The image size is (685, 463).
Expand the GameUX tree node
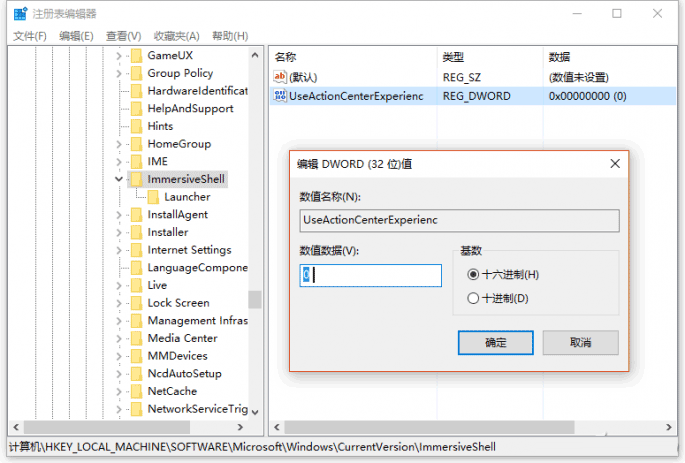pyautogui.click(x=119, y=56)
